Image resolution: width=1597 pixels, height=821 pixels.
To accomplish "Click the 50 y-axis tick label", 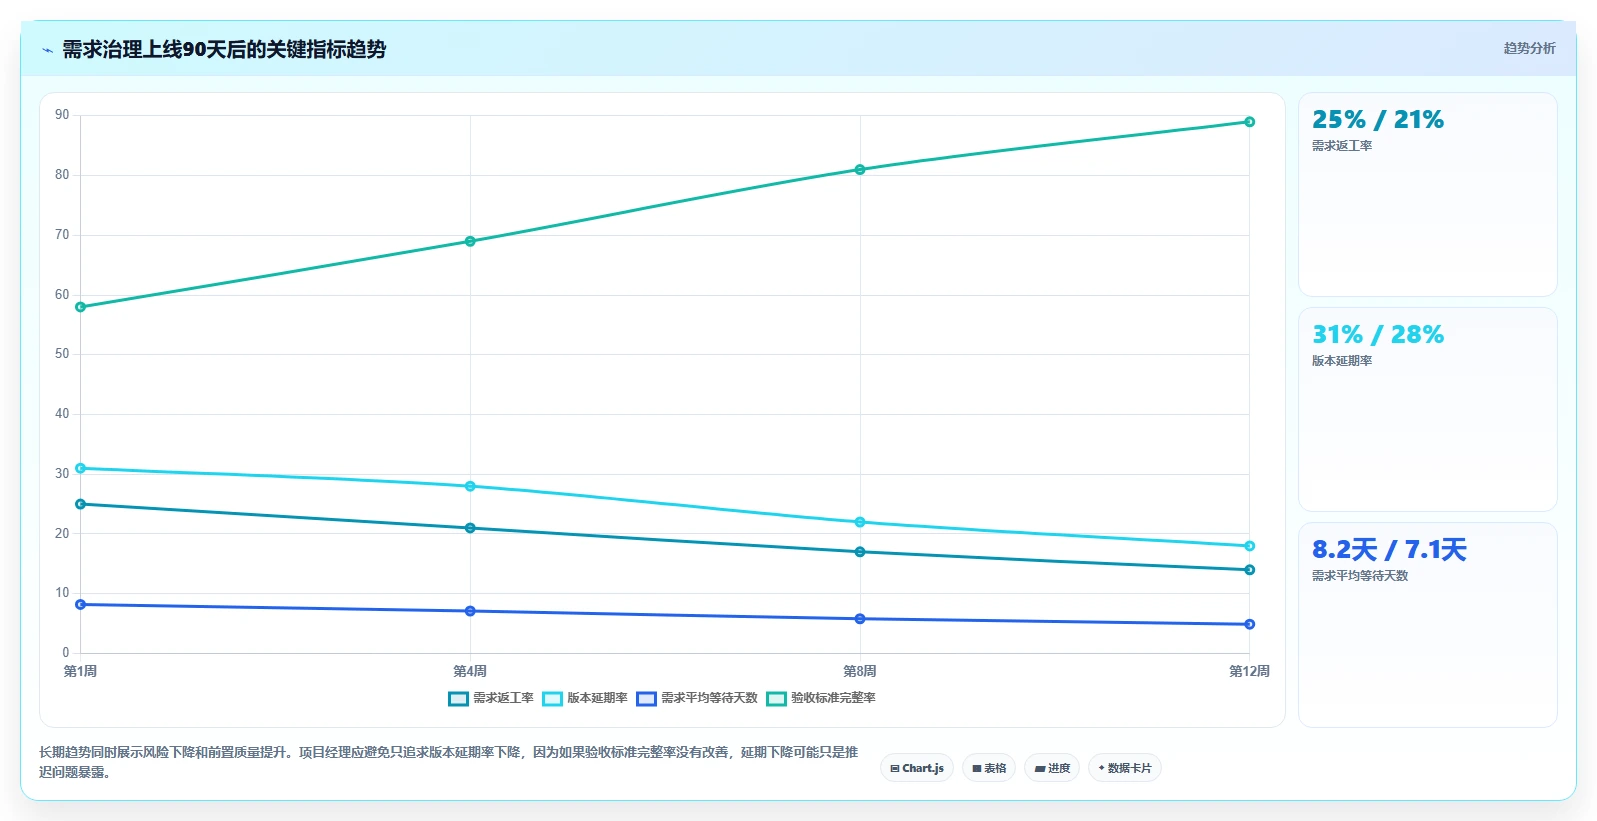I will [62, 354].
